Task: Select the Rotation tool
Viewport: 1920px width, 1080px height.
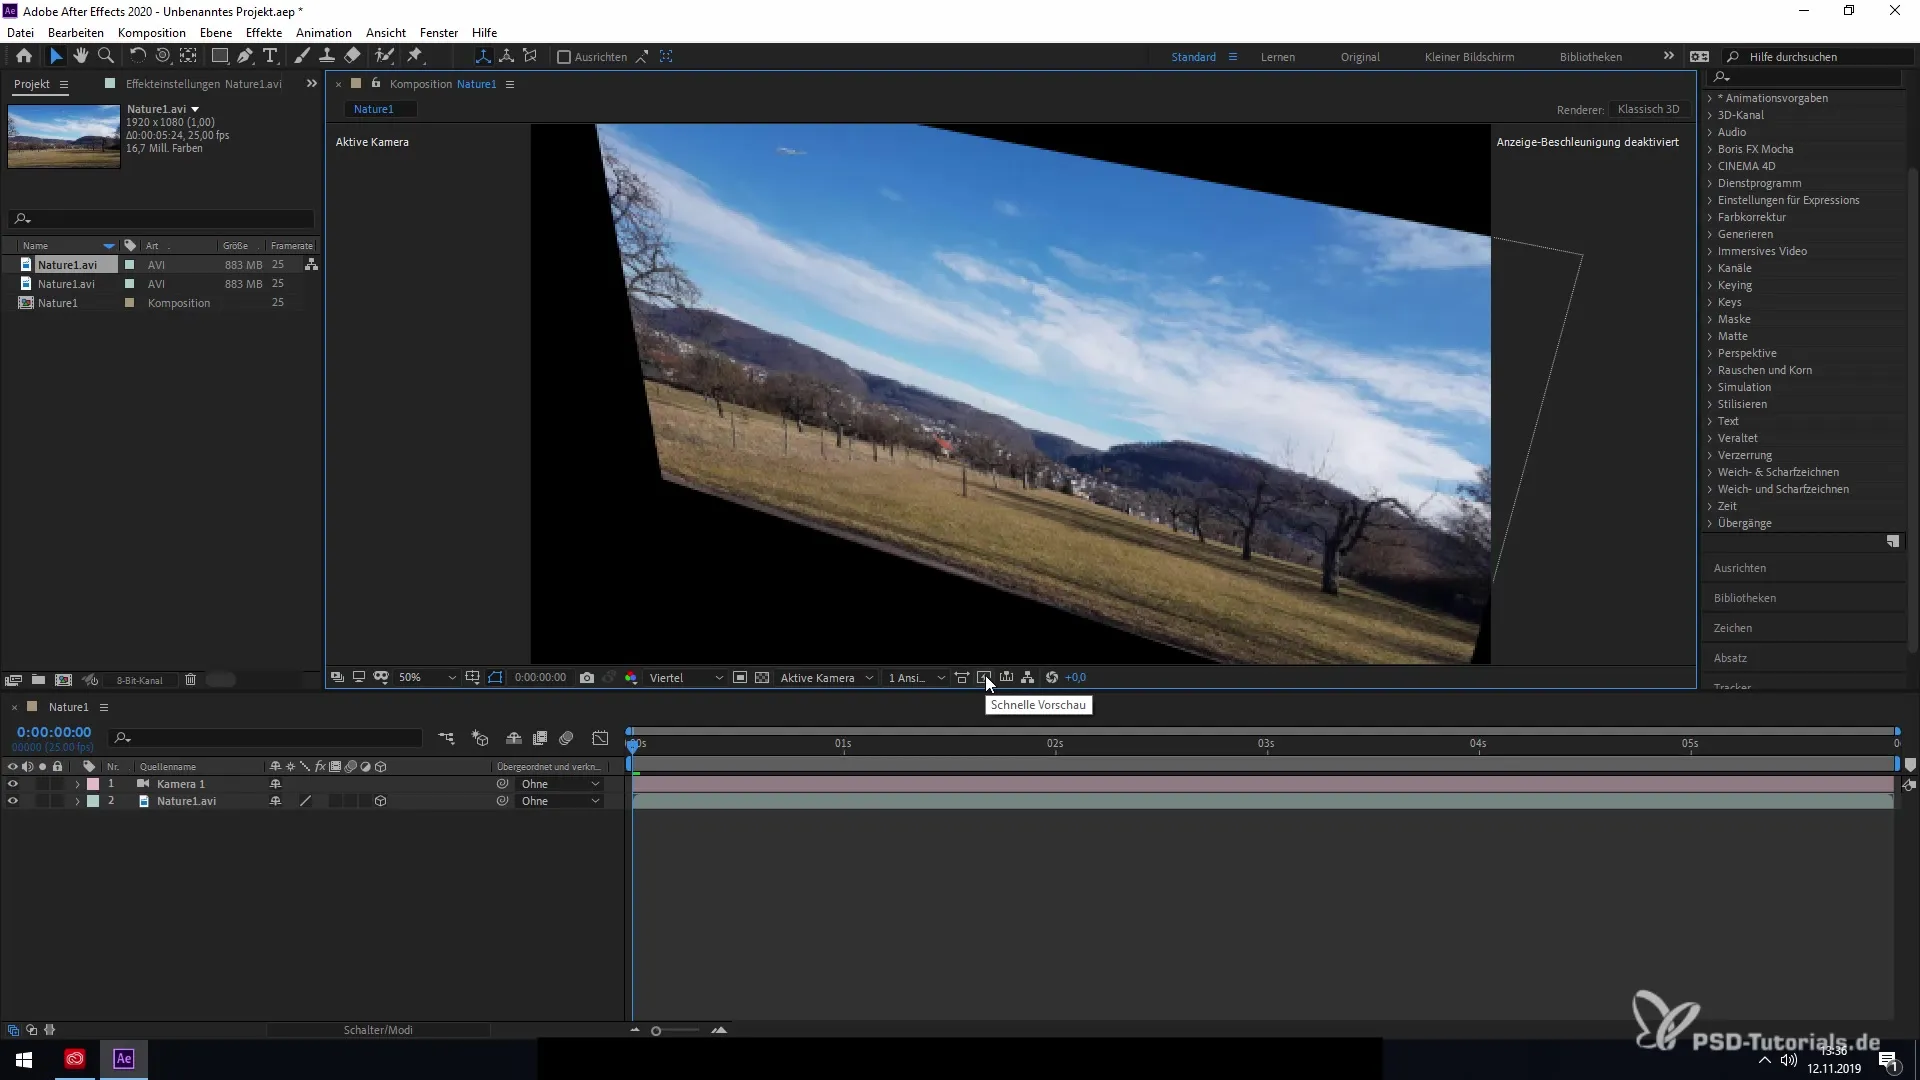Action: [x=137, y=56]
